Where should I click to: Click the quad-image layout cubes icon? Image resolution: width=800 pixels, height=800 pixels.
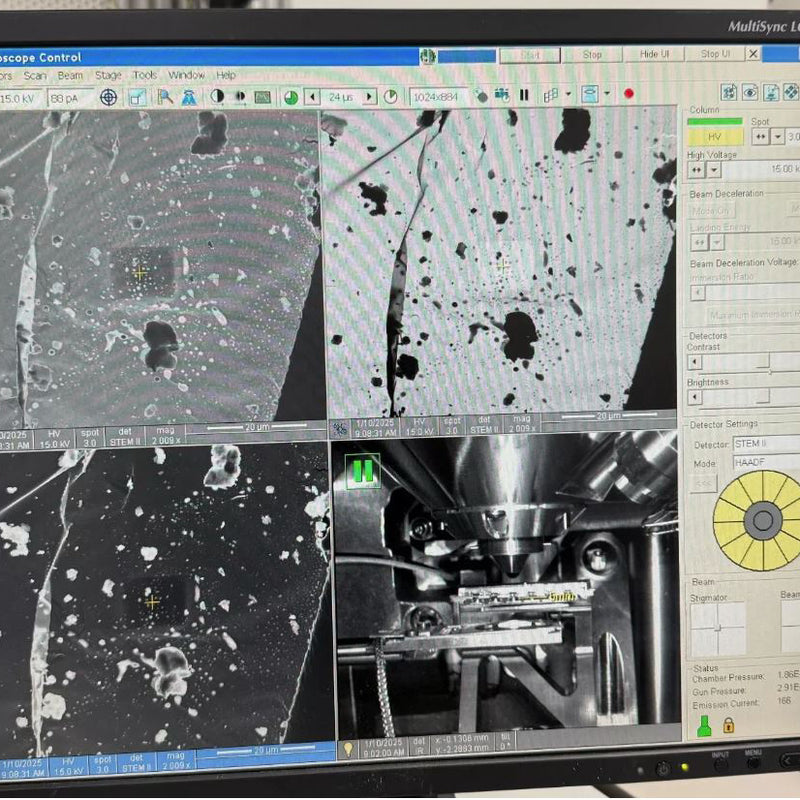click(551, 95)
